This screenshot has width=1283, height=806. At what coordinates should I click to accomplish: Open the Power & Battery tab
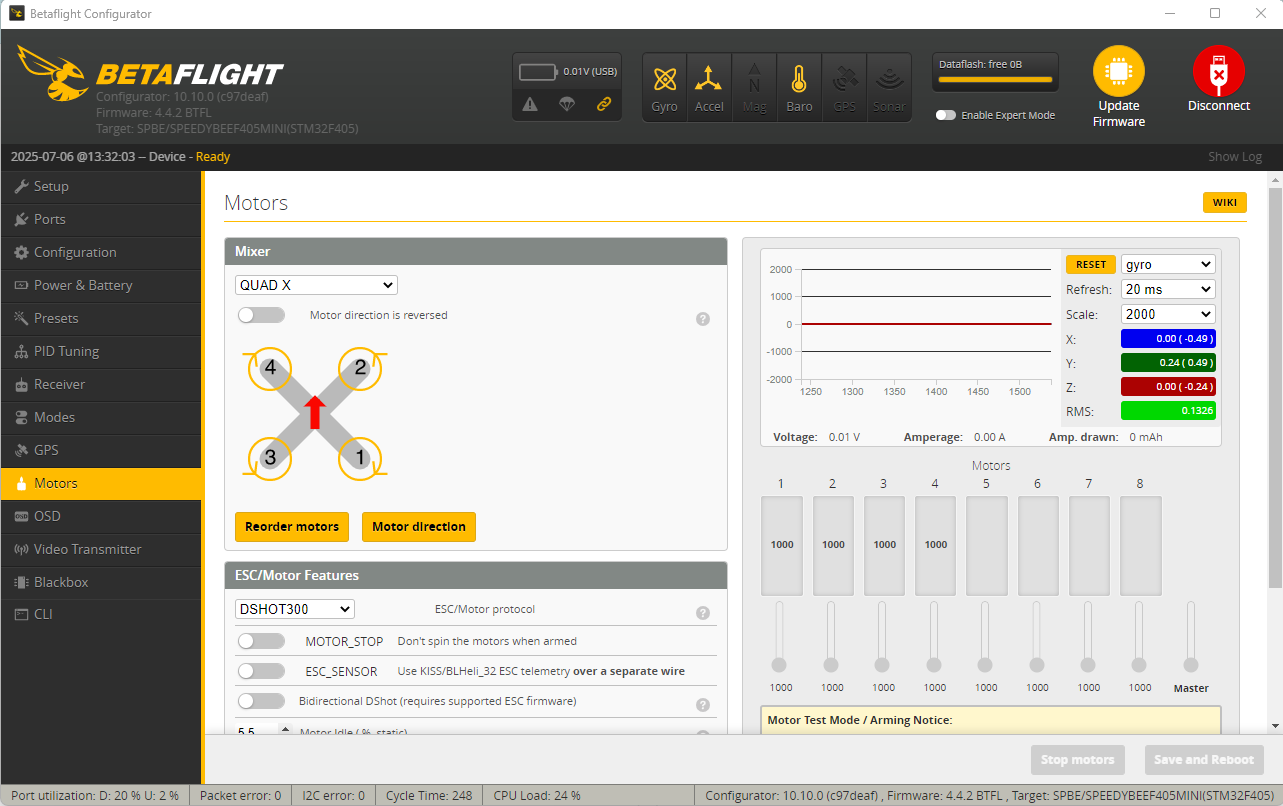tap(101, 285)
